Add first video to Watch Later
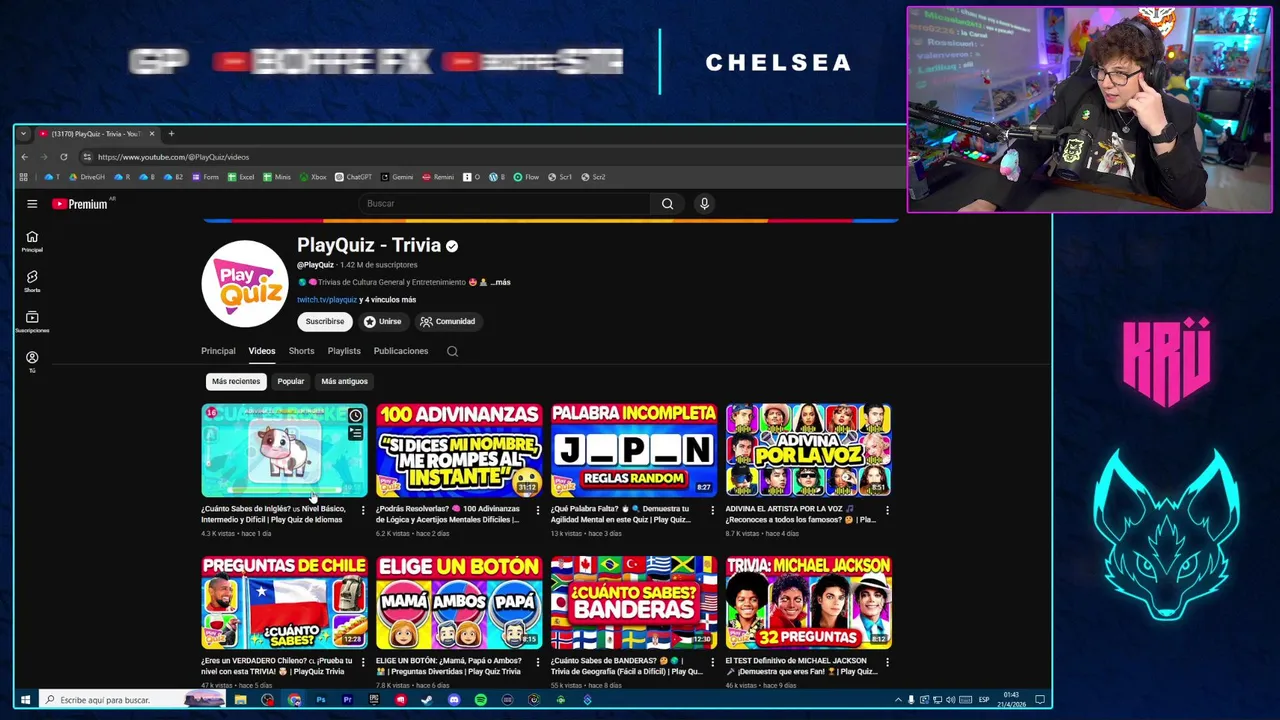Screen dimensions: 1280x720 [x=355, y=415]
